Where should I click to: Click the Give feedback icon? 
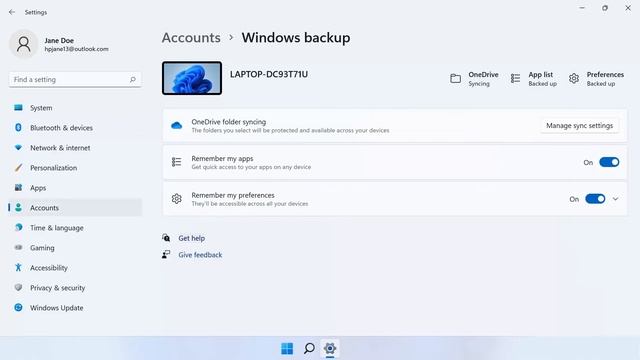166,255
